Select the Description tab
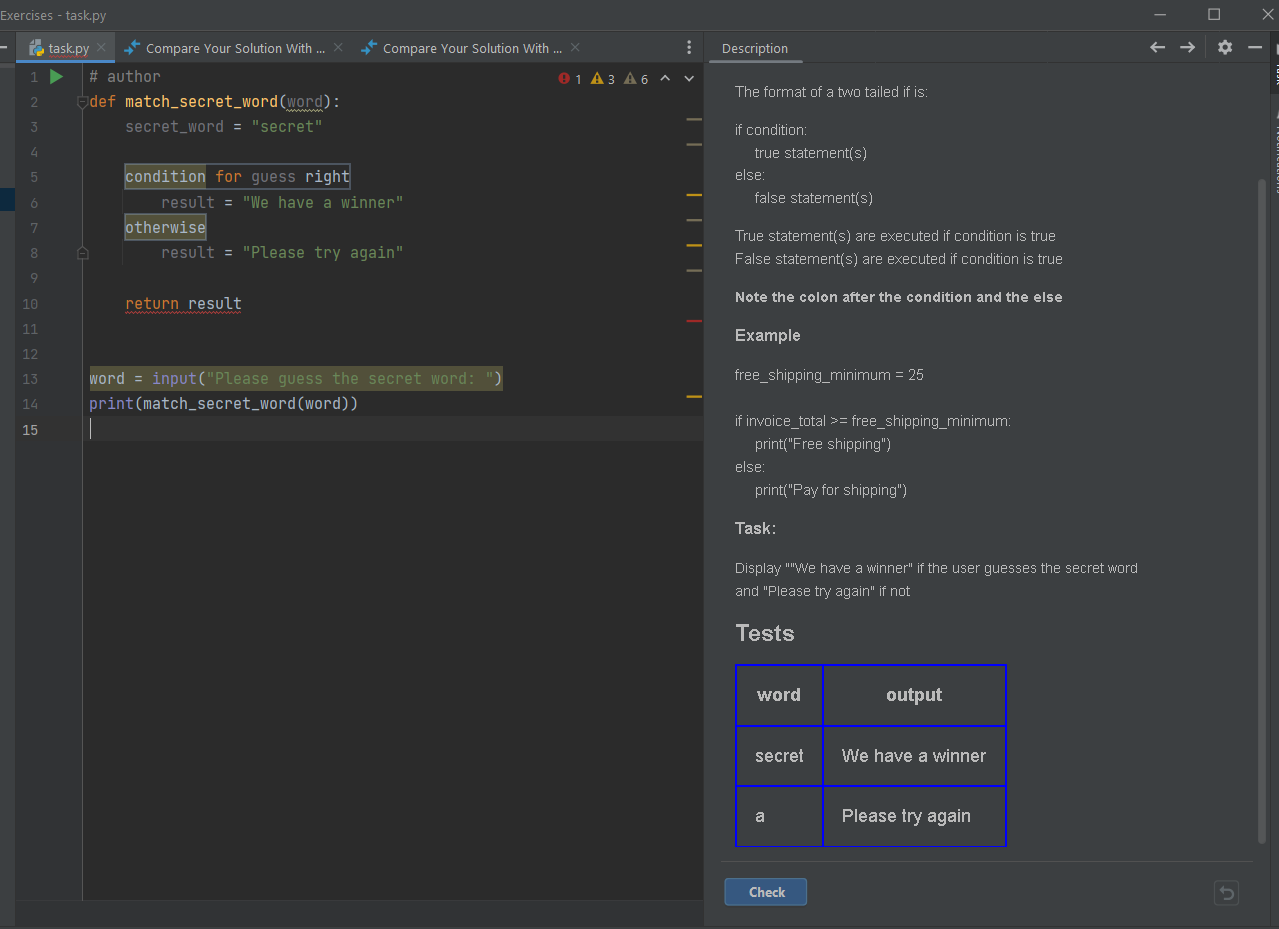The image size is (1279, 929). (x=754, y=47)
